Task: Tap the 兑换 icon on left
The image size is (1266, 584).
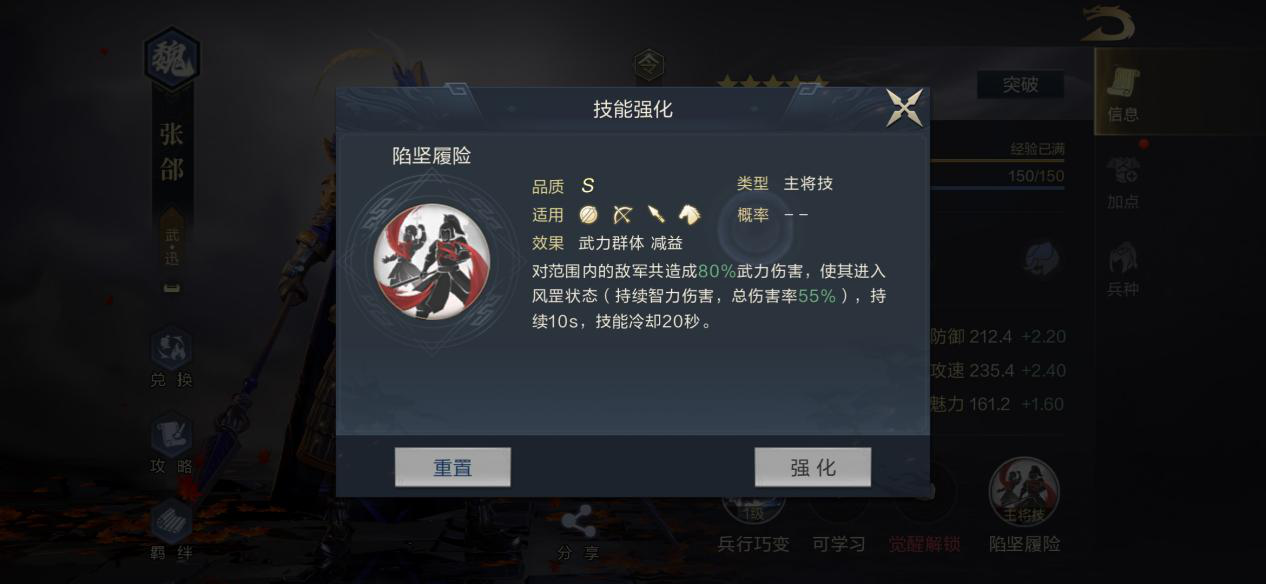Action: pos(171,358)
